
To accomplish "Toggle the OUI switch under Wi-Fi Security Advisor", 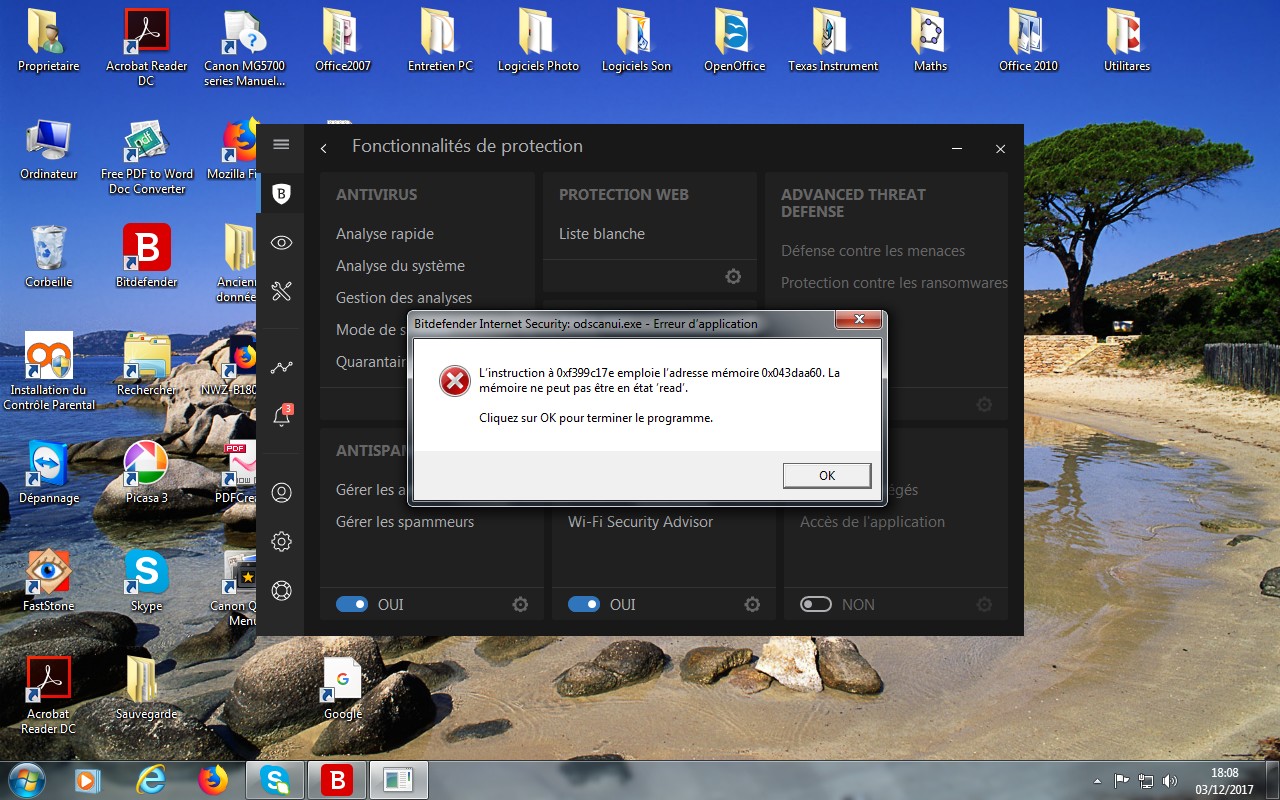I will [x=584, y=604].
